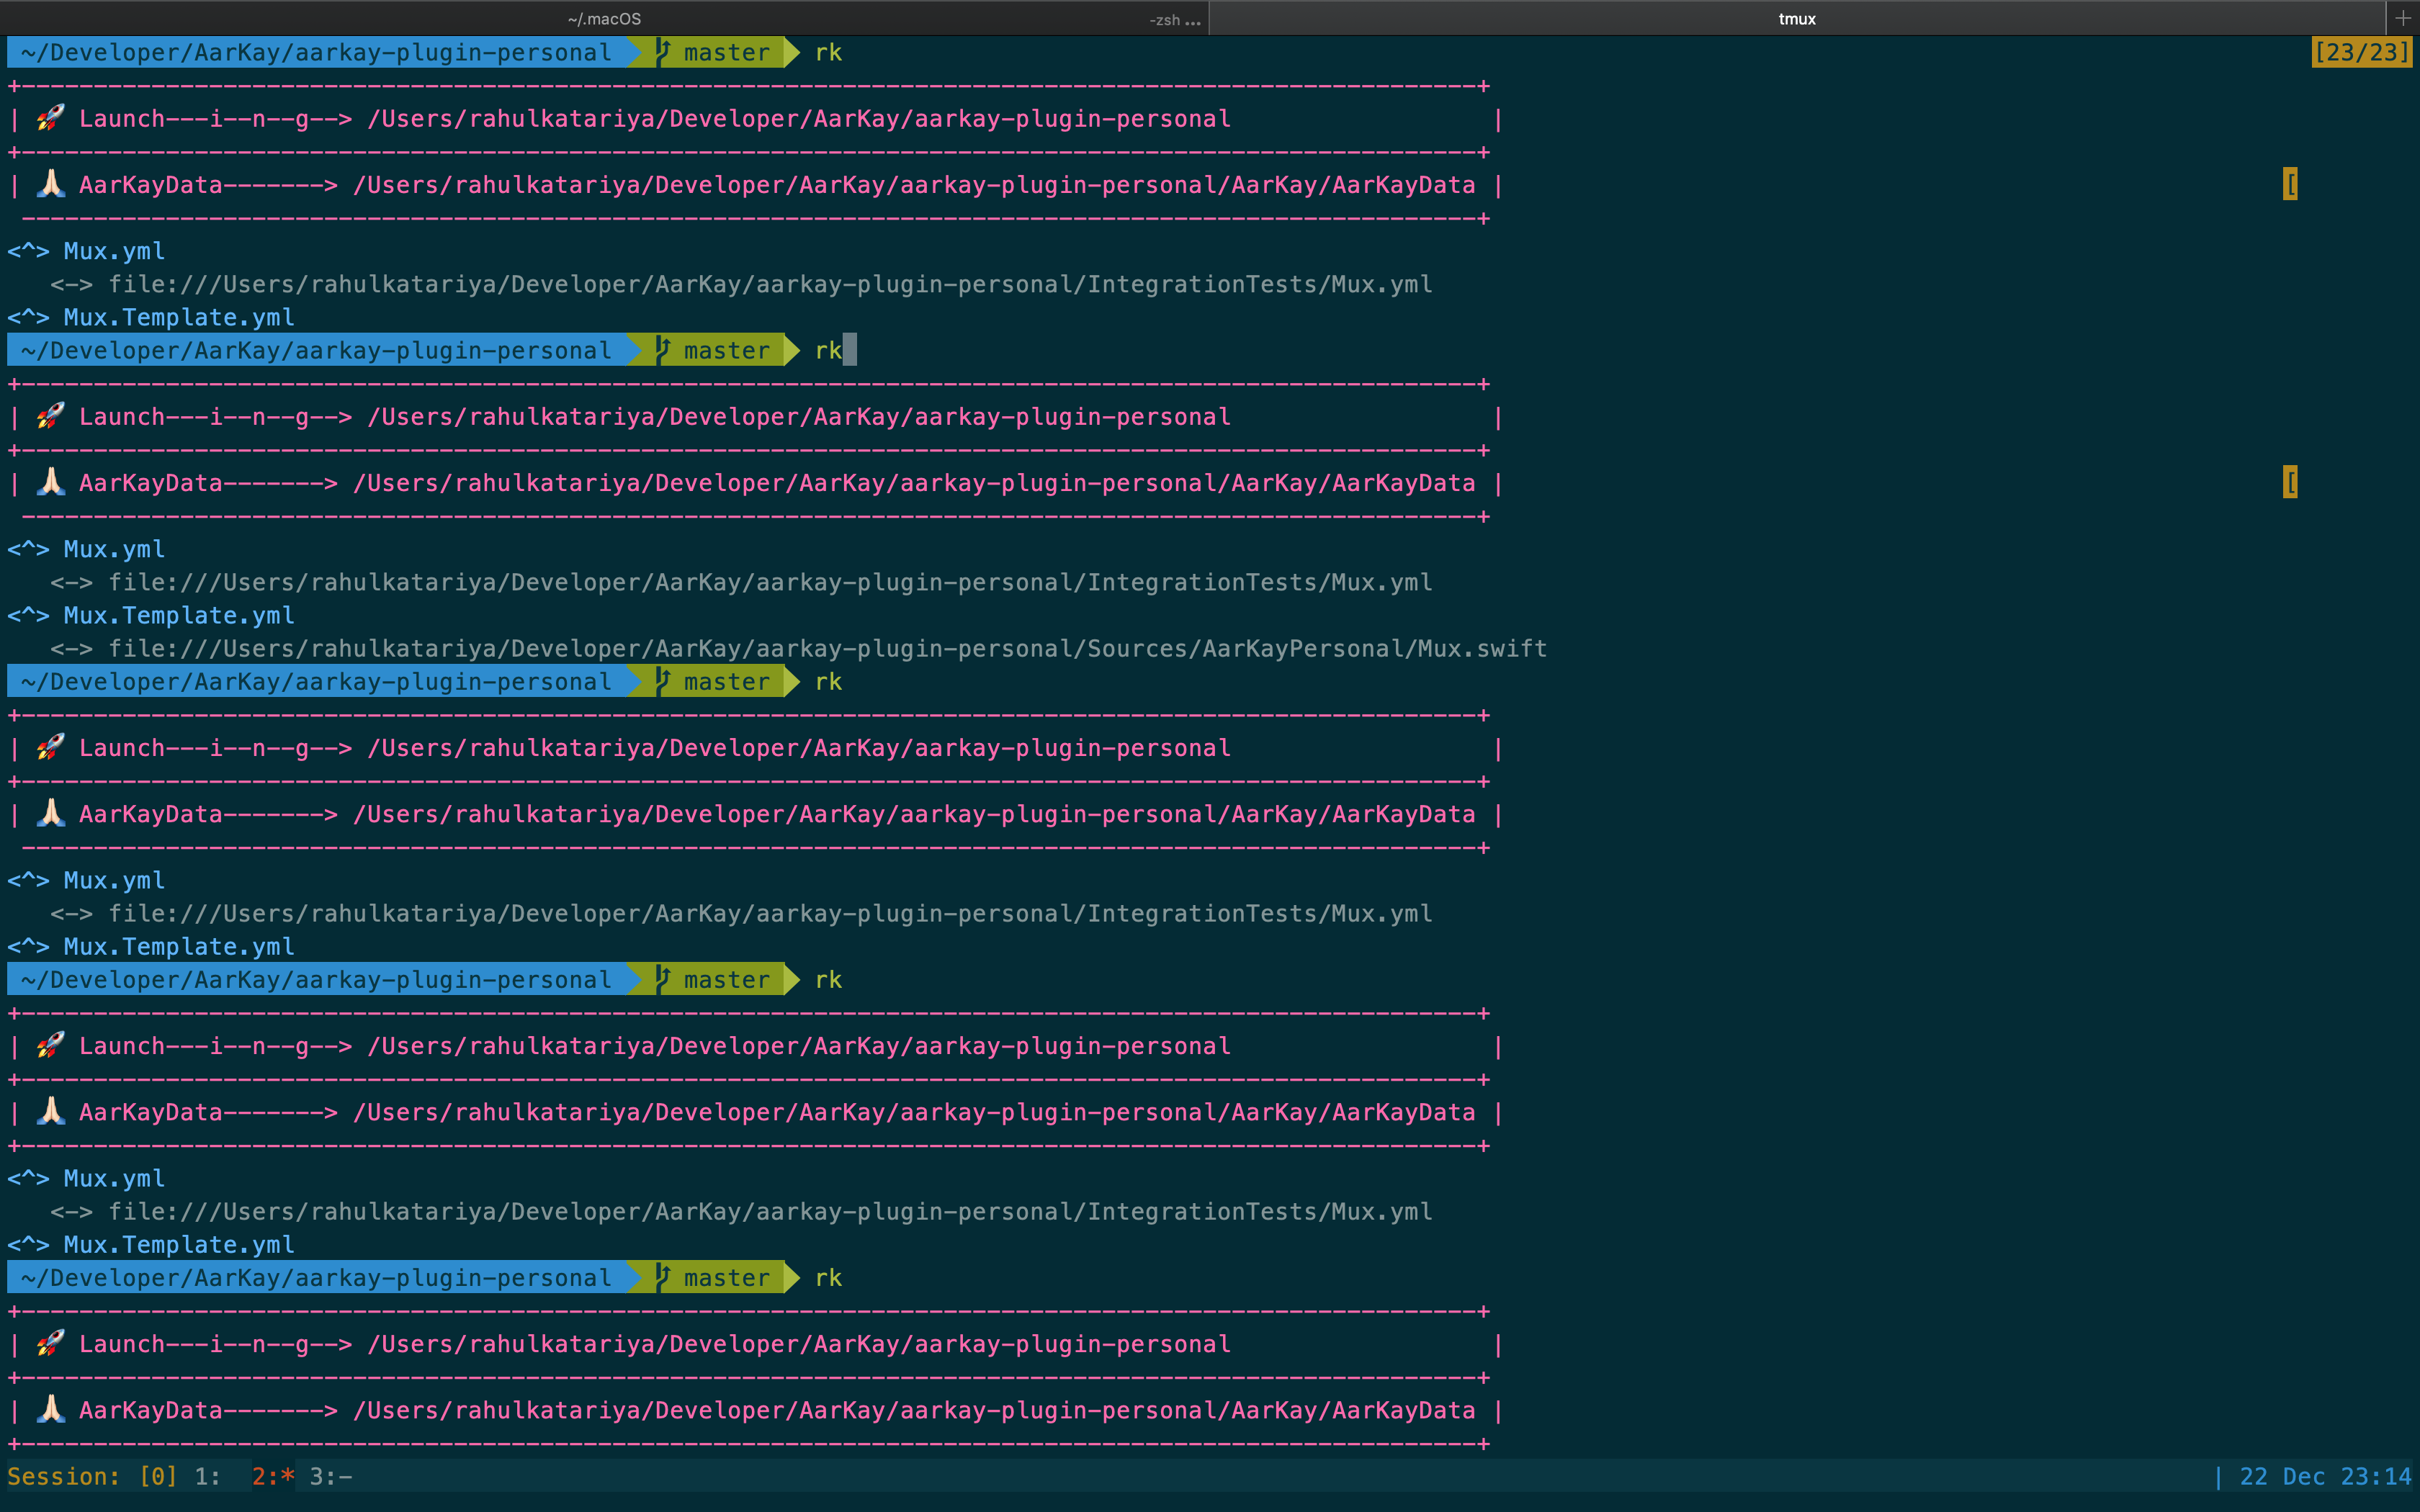Click the rocket emoji in the topmost Launching row
The image size is (2420, 1512).
coord(50,118)
